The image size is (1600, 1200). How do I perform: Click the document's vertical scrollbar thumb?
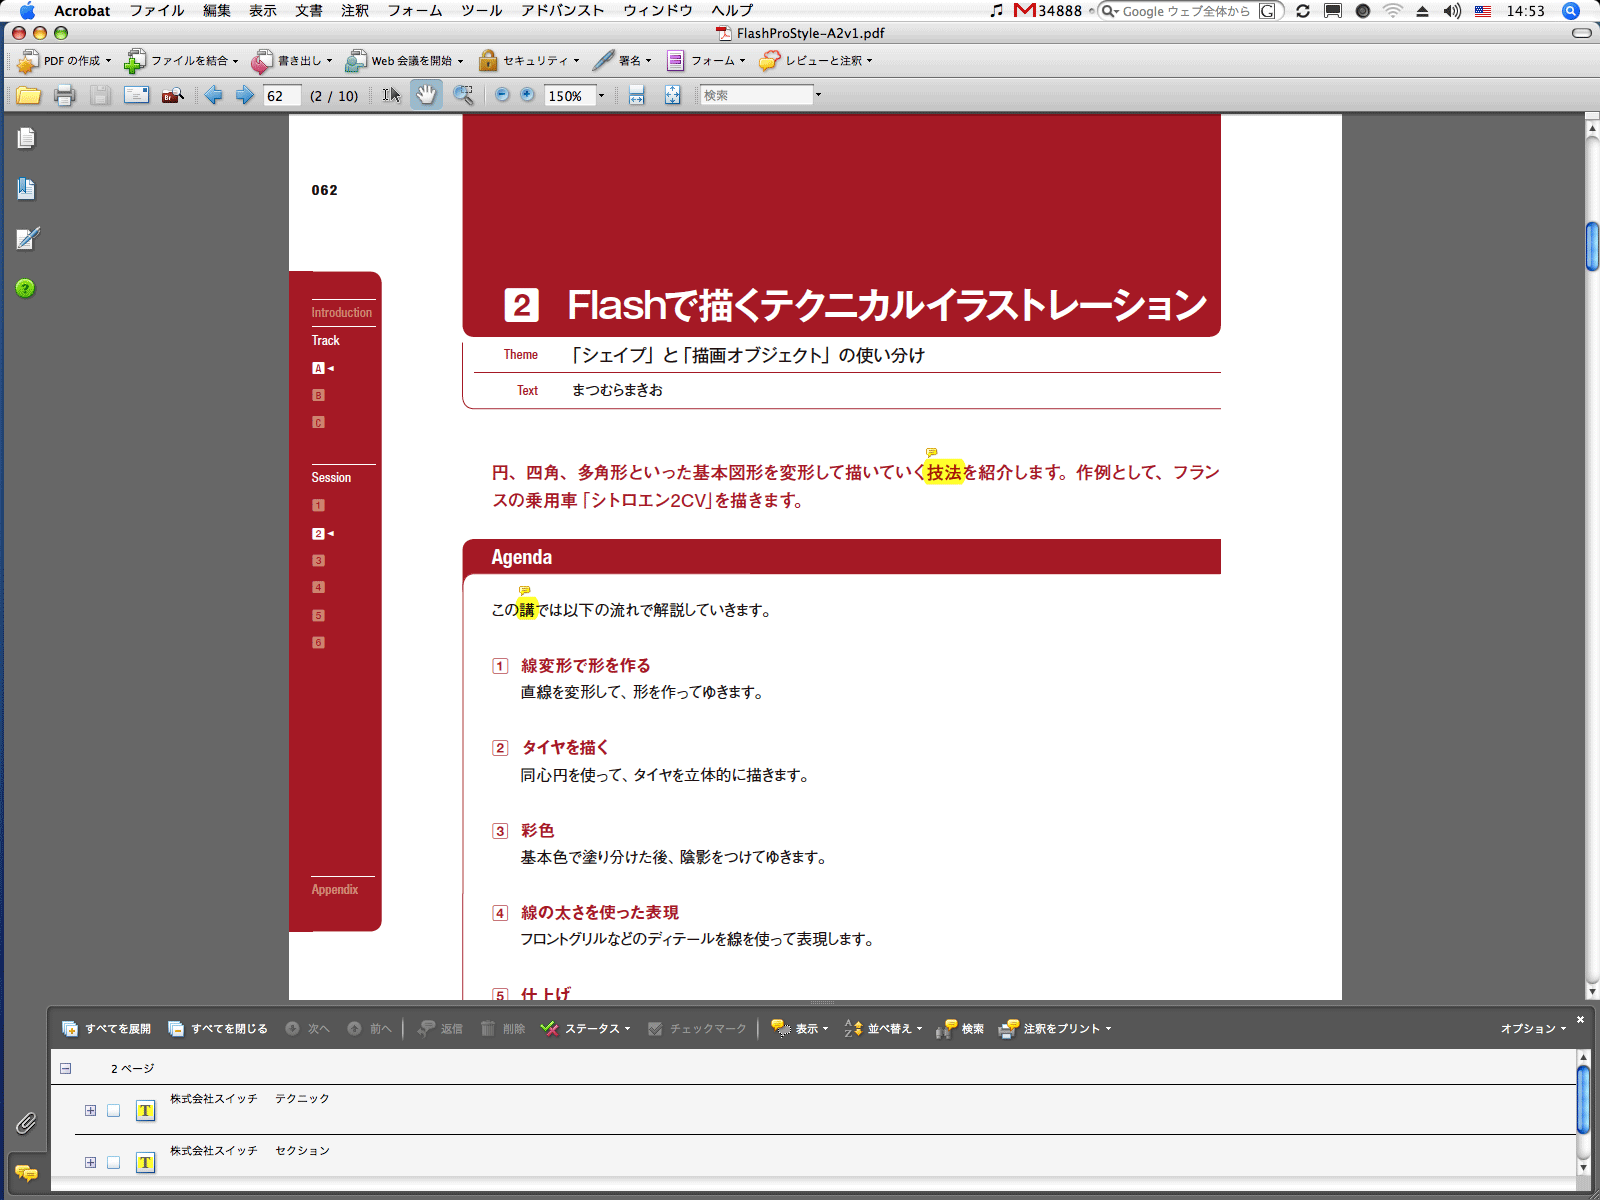pyautogui.click(x=1592, y=246)
